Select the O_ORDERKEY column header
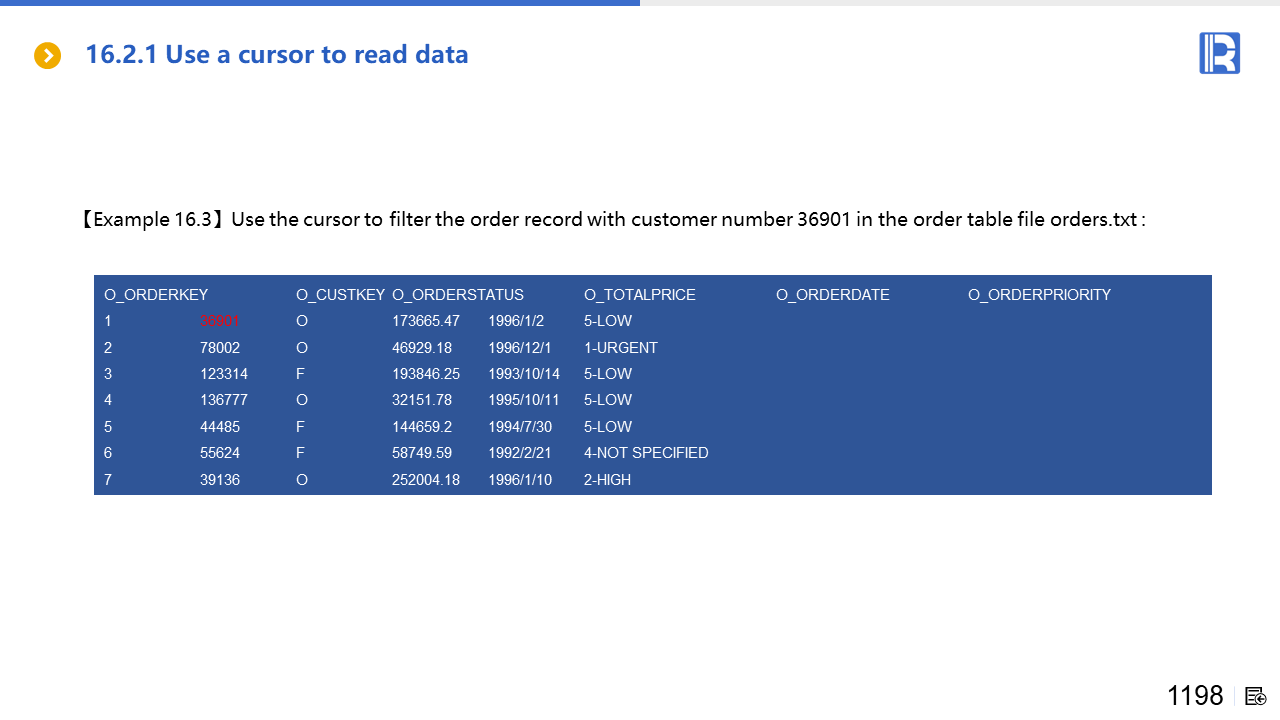 (x=156, y=295)
